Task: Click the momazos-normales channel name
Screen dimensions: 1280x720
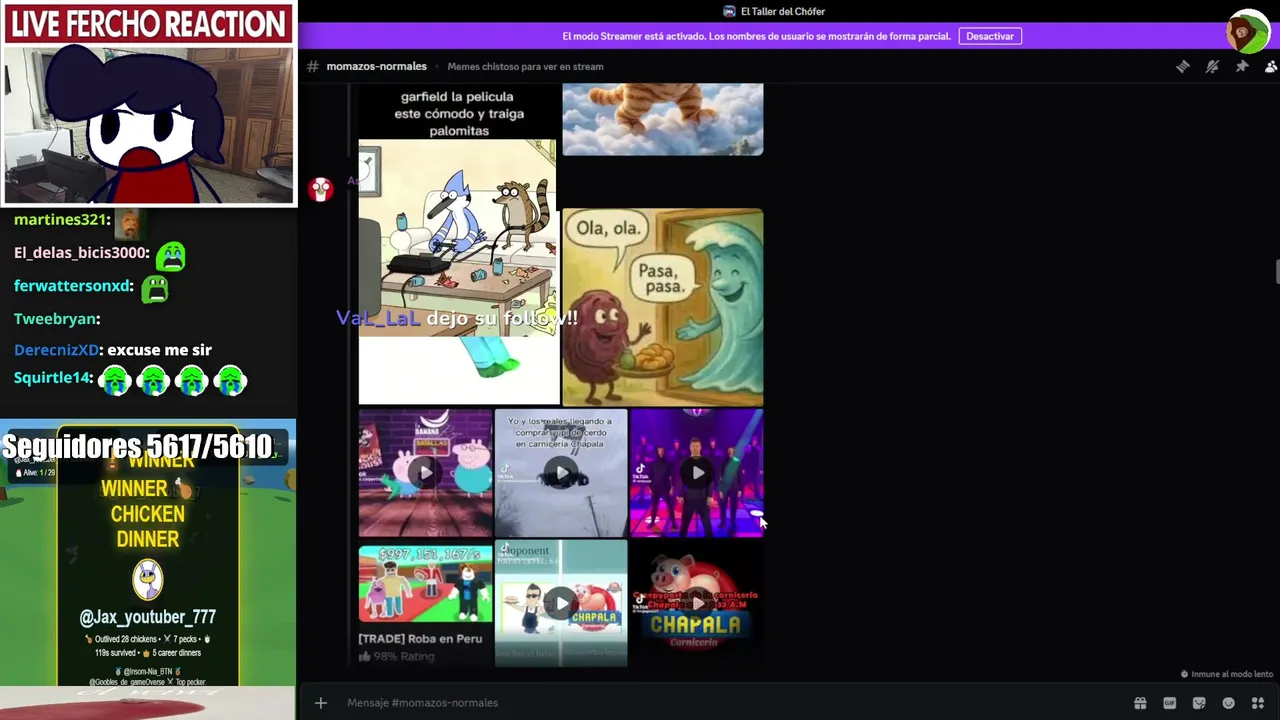Action: click(x=376, y=66)
